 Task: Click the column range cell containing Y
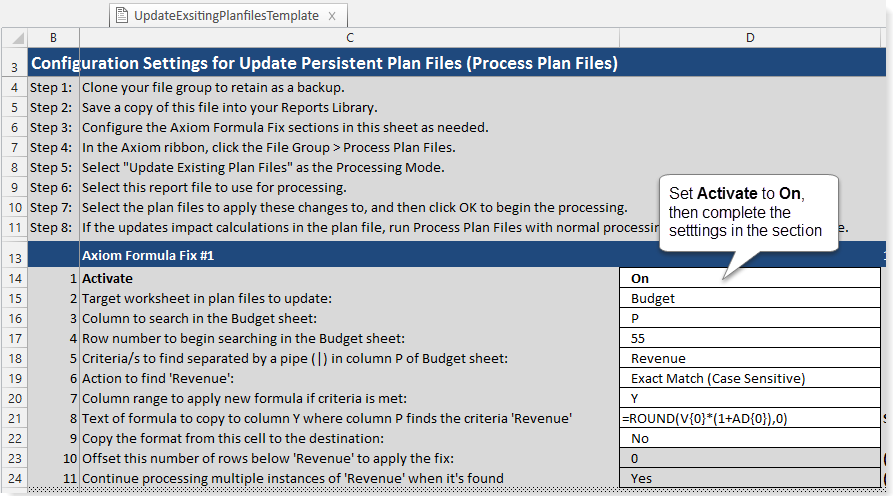(750, 398)
